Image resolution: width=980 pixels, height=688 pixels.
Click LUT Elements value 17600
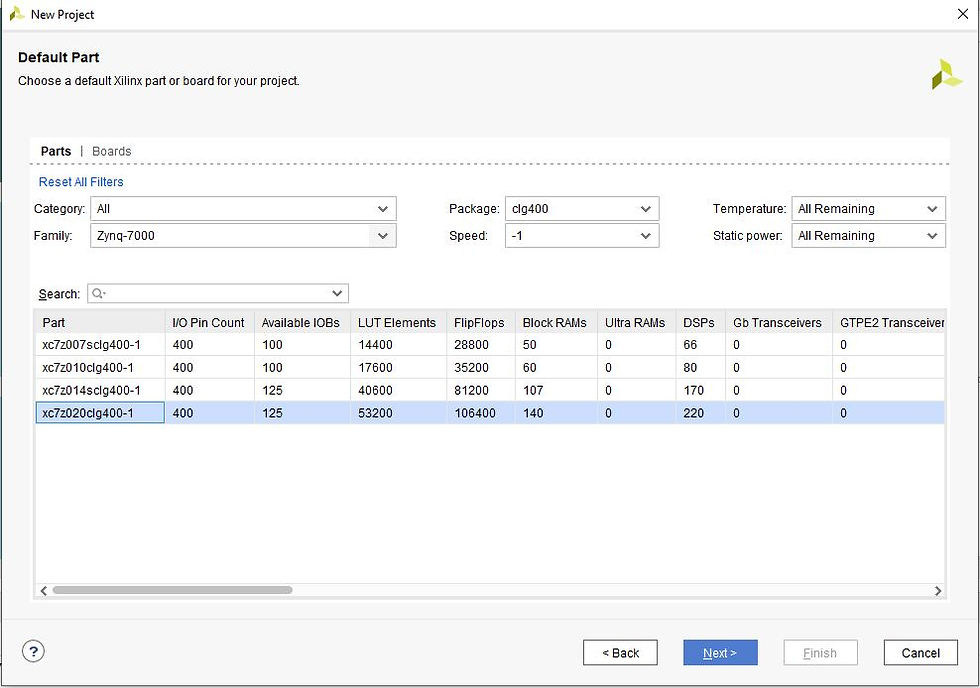[375, 367]
